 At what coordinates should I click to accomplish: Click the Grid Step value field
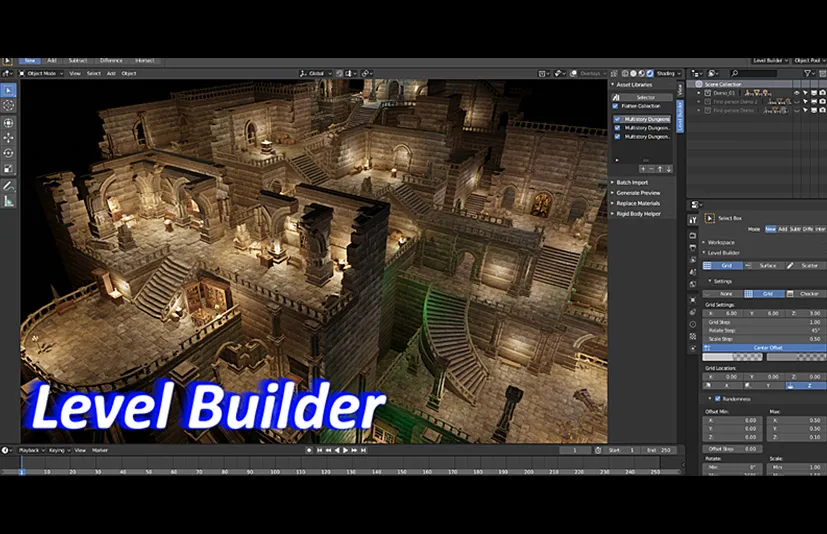click(x=765, y=322)
